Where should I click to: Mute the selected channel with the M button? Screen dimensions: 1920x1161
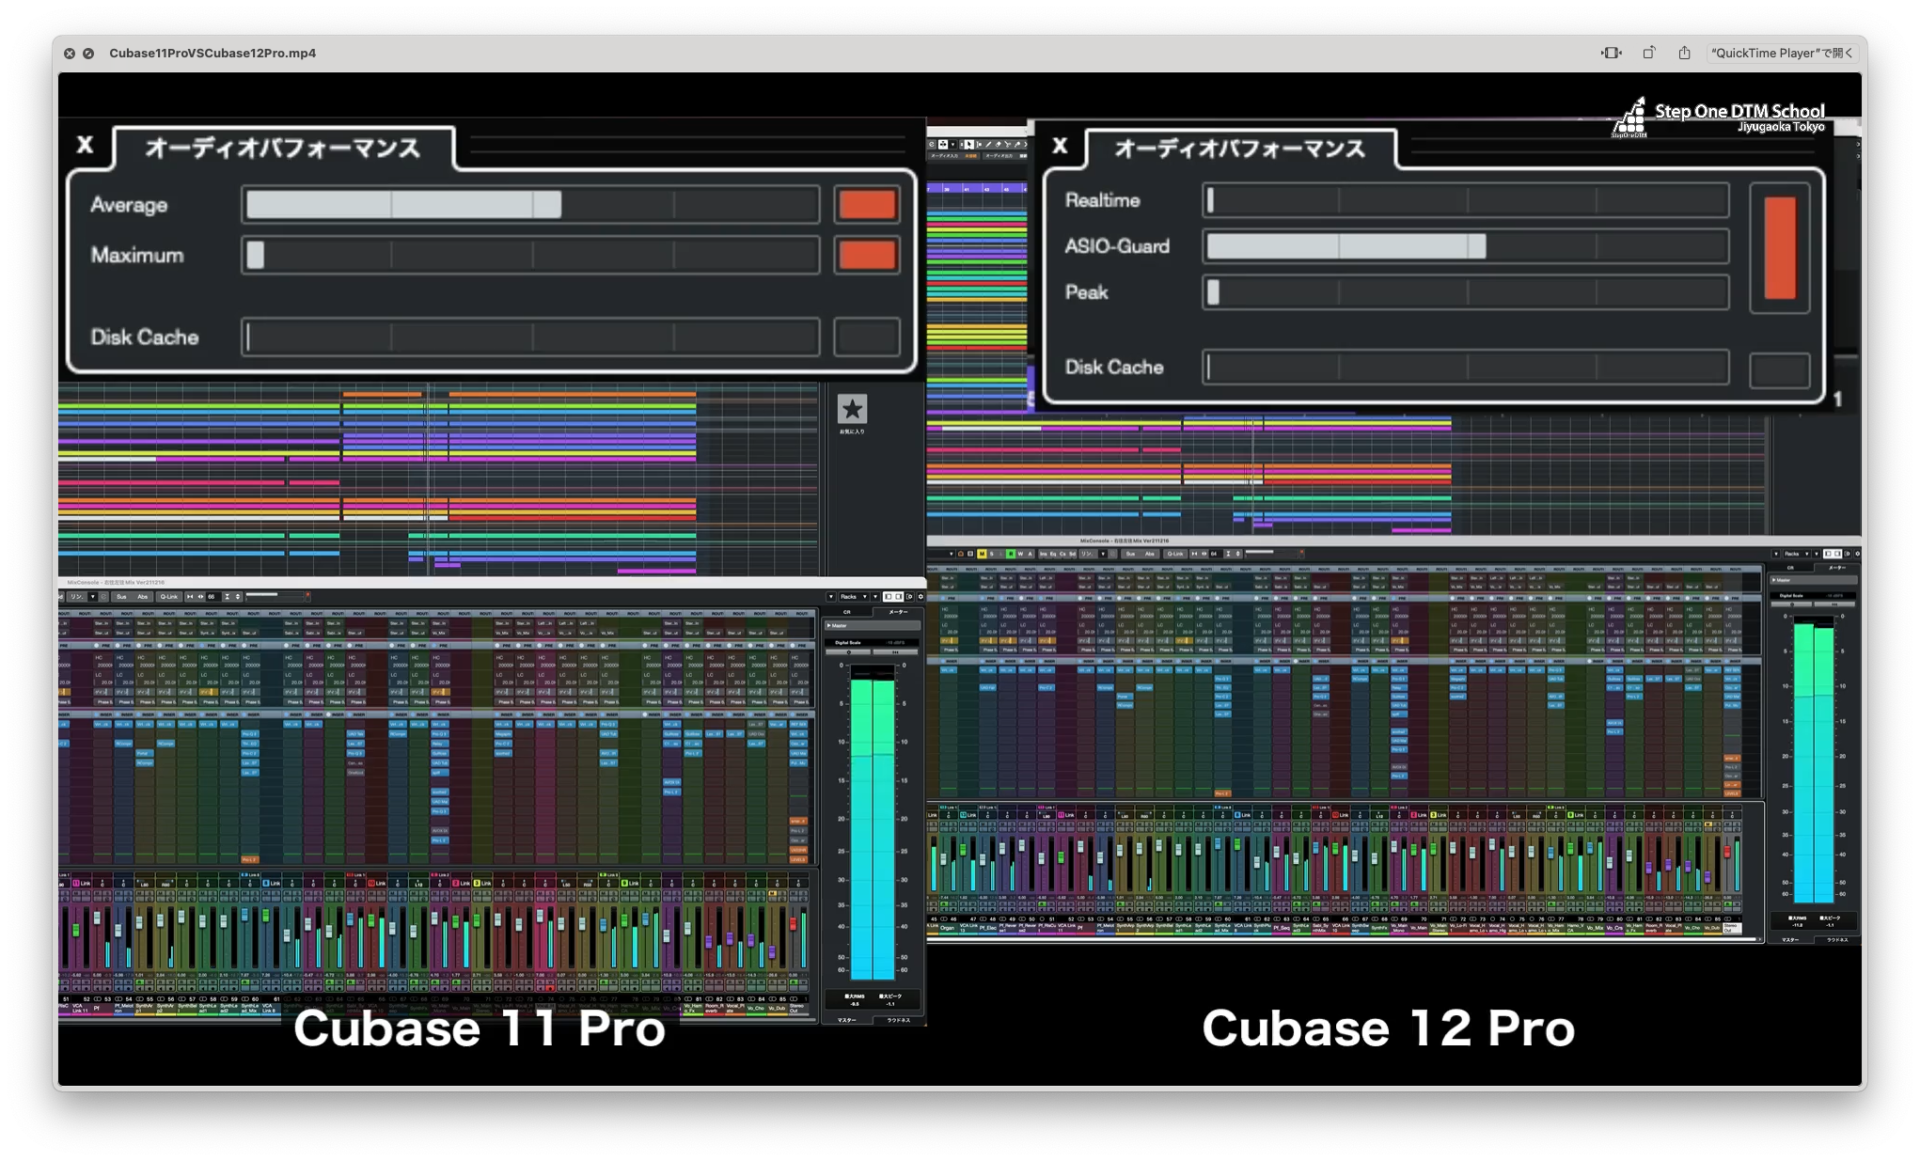tap(982, 553)
